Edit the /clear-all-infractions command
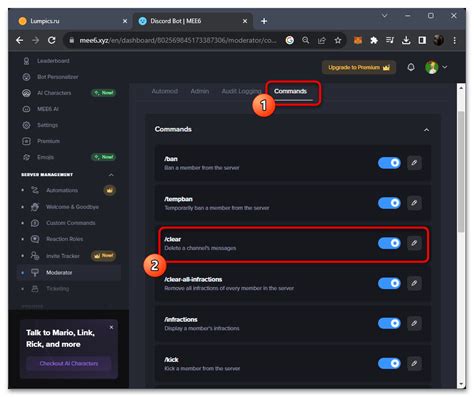The image size is (474, 397). click(x=414, y=283)
